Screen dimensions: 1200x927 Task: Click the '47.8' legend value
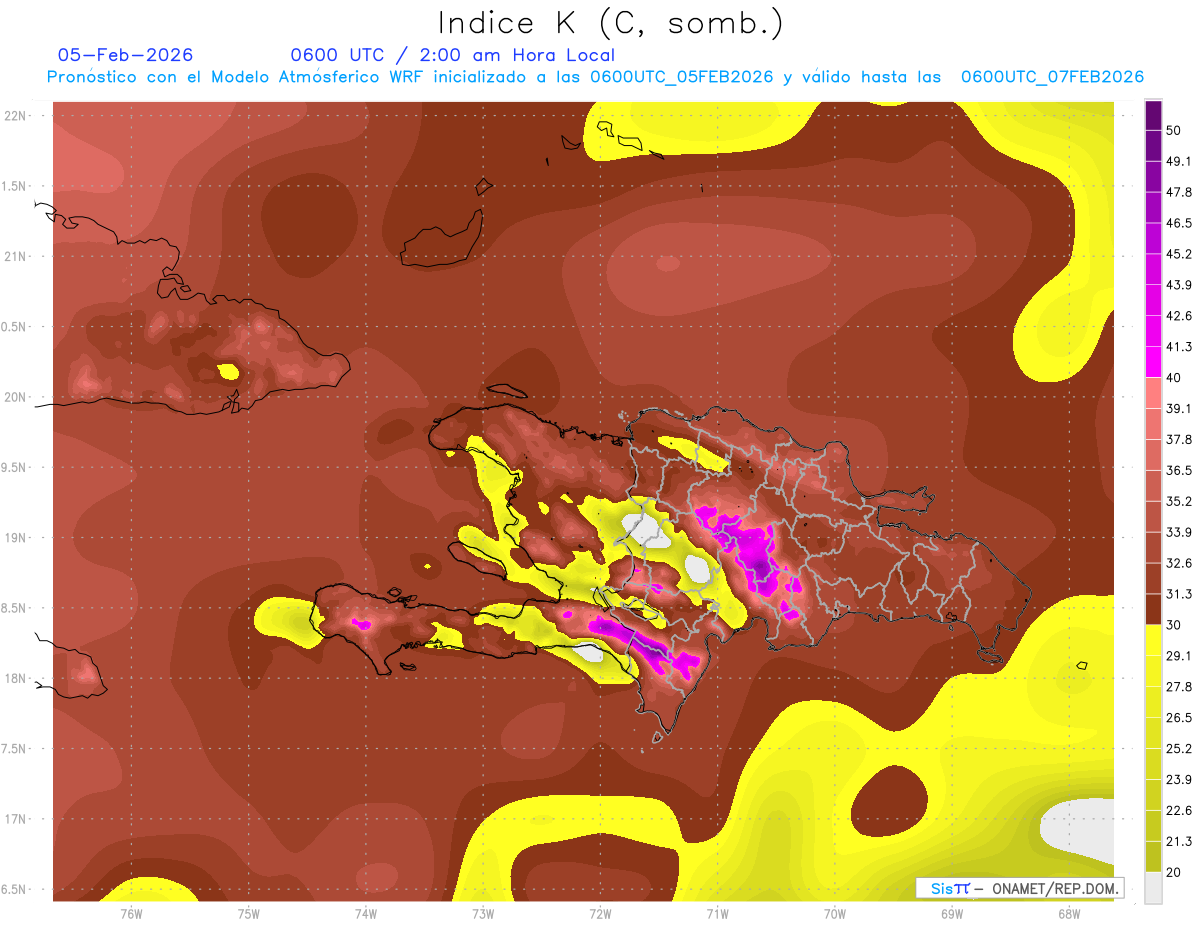click(x=1179, y=192)
